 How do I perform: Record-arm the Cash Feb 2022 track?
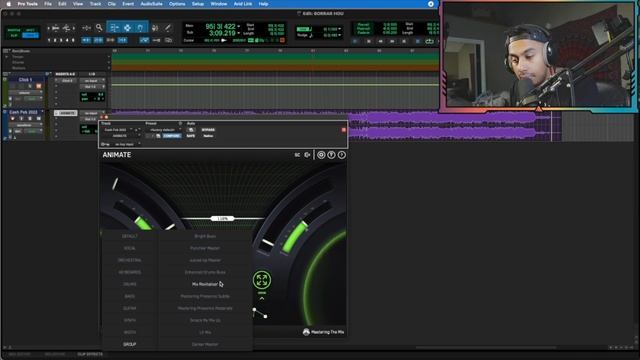coord(13,119)
